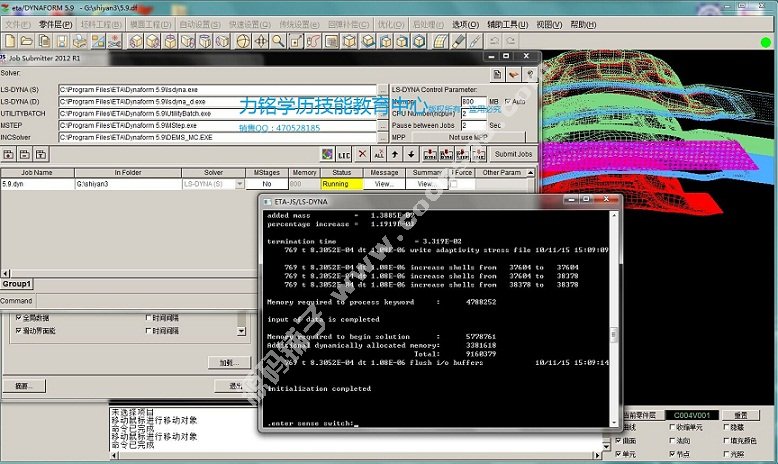Browse for the LS-DYNA (S) solver path

pyautogui.click(x=383, y=90)
